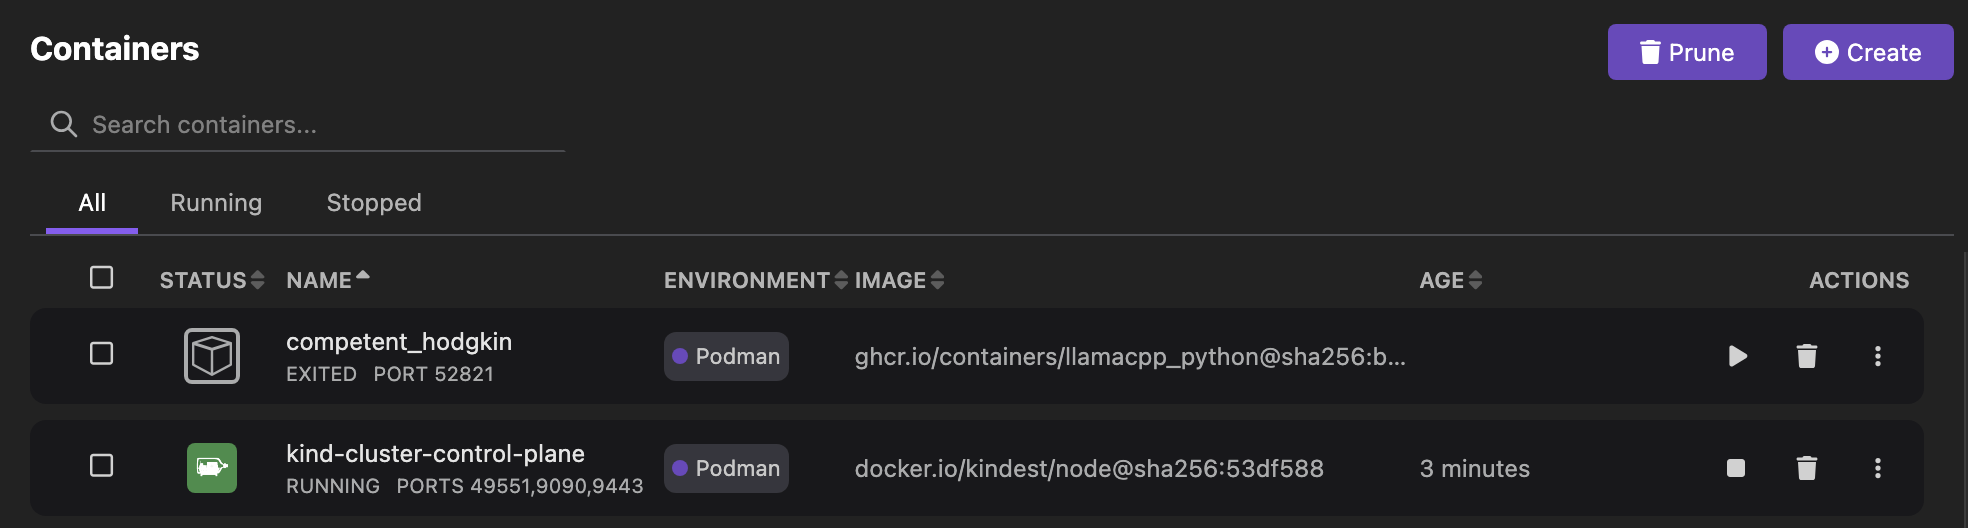Viewport: 1968px width, 528px height.
Task: Toggle the select-all containers checkbox
Action: [101, 277]
